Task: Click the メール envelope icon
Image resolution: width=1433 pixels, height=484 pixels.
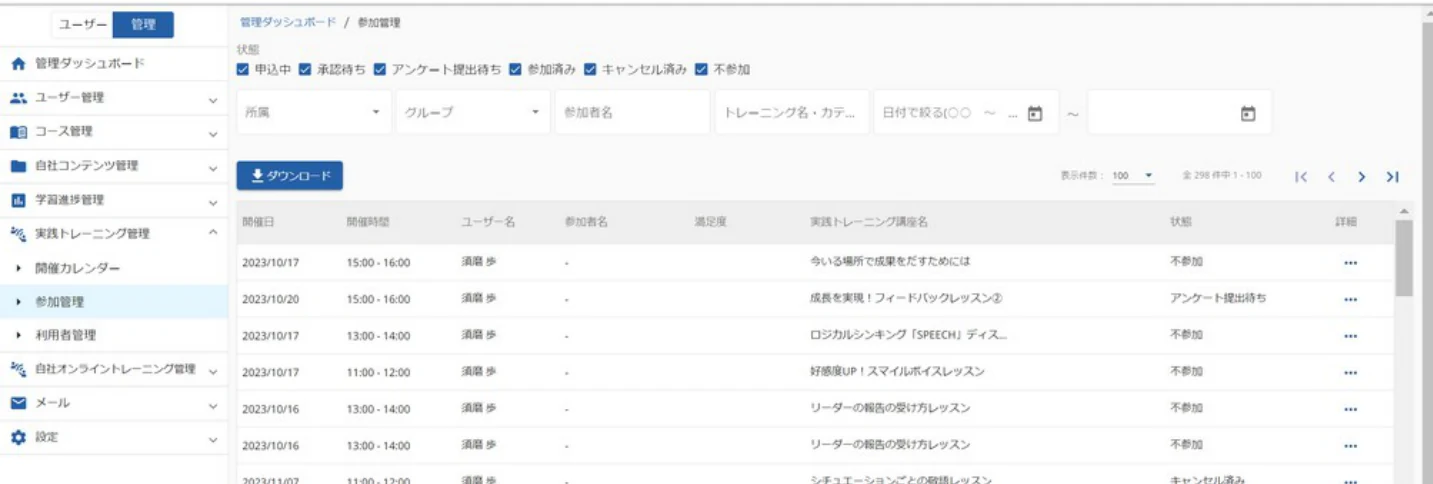Action: [x=18, y=403]
